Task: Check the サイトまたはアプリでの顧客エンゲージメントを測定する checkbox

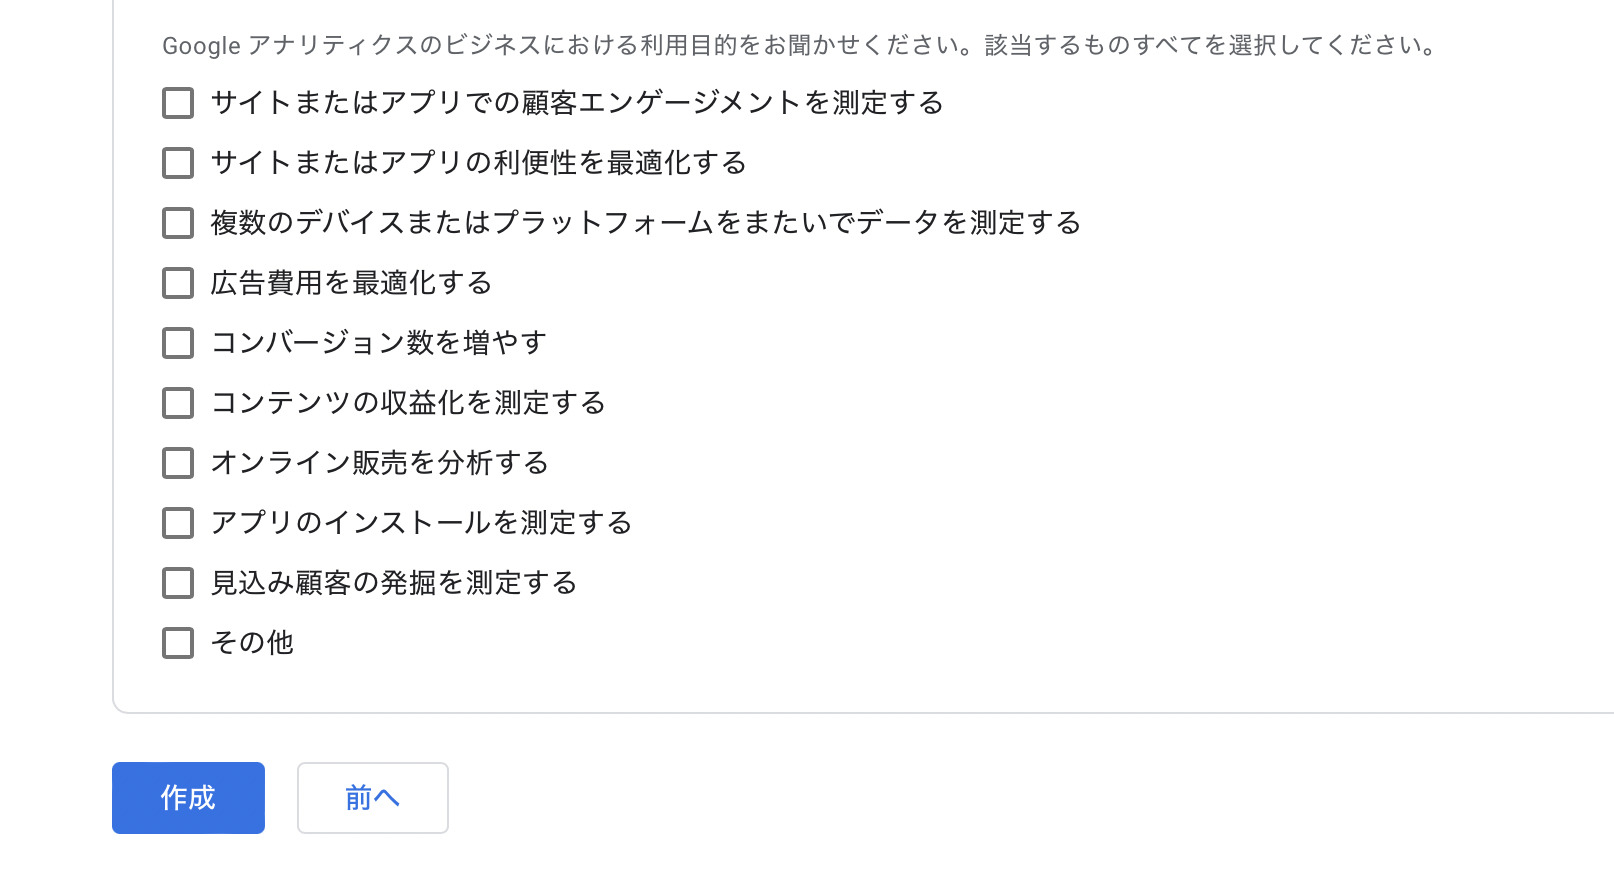Action: click(178, 103)
